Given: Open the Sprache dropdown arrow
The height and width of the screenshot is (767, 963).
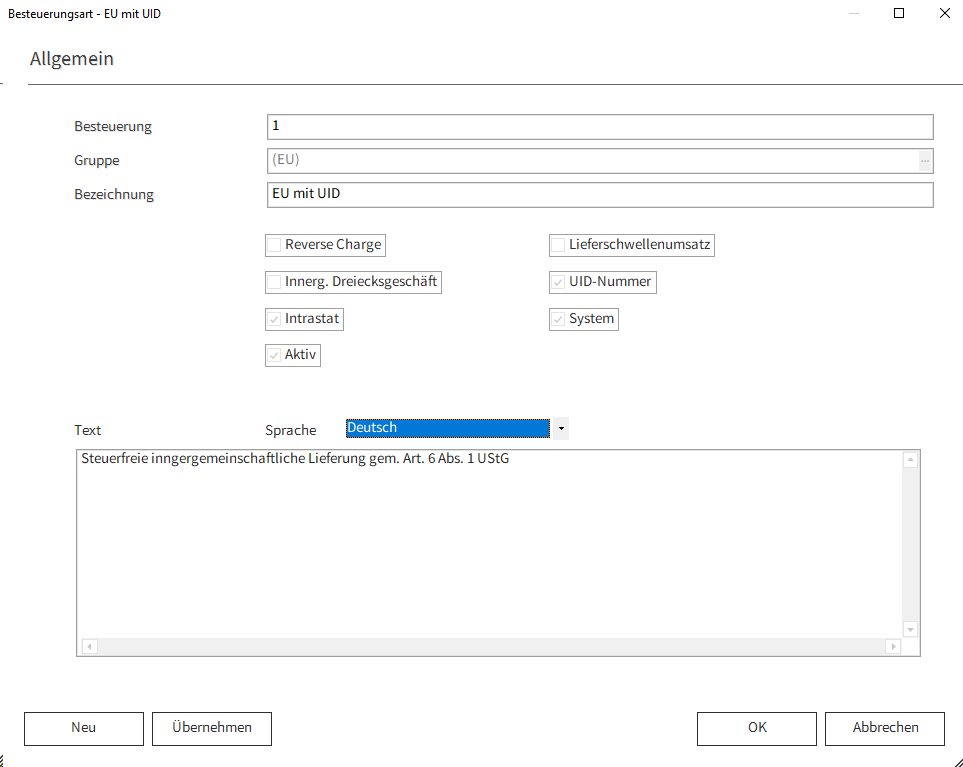Looking at the screenshot, I should click(x=561, y=429).
